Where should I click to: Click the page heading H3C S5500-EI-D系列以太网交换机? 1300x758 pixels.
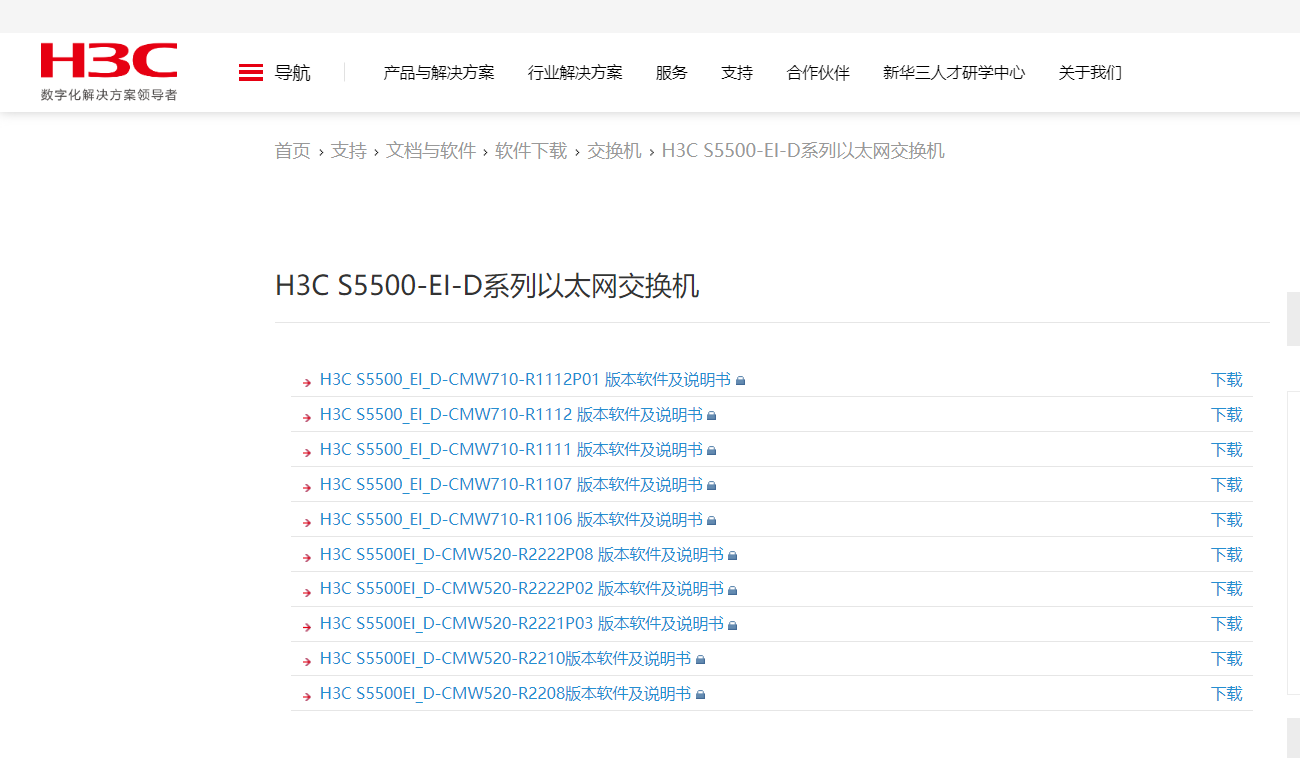pos(487,286)
